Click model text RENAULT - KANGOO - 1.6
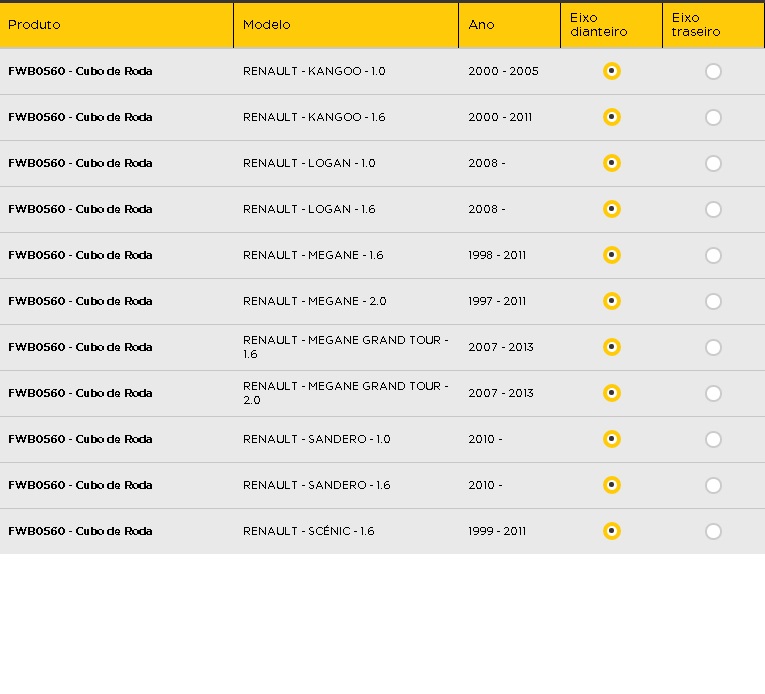 point(314,117)
